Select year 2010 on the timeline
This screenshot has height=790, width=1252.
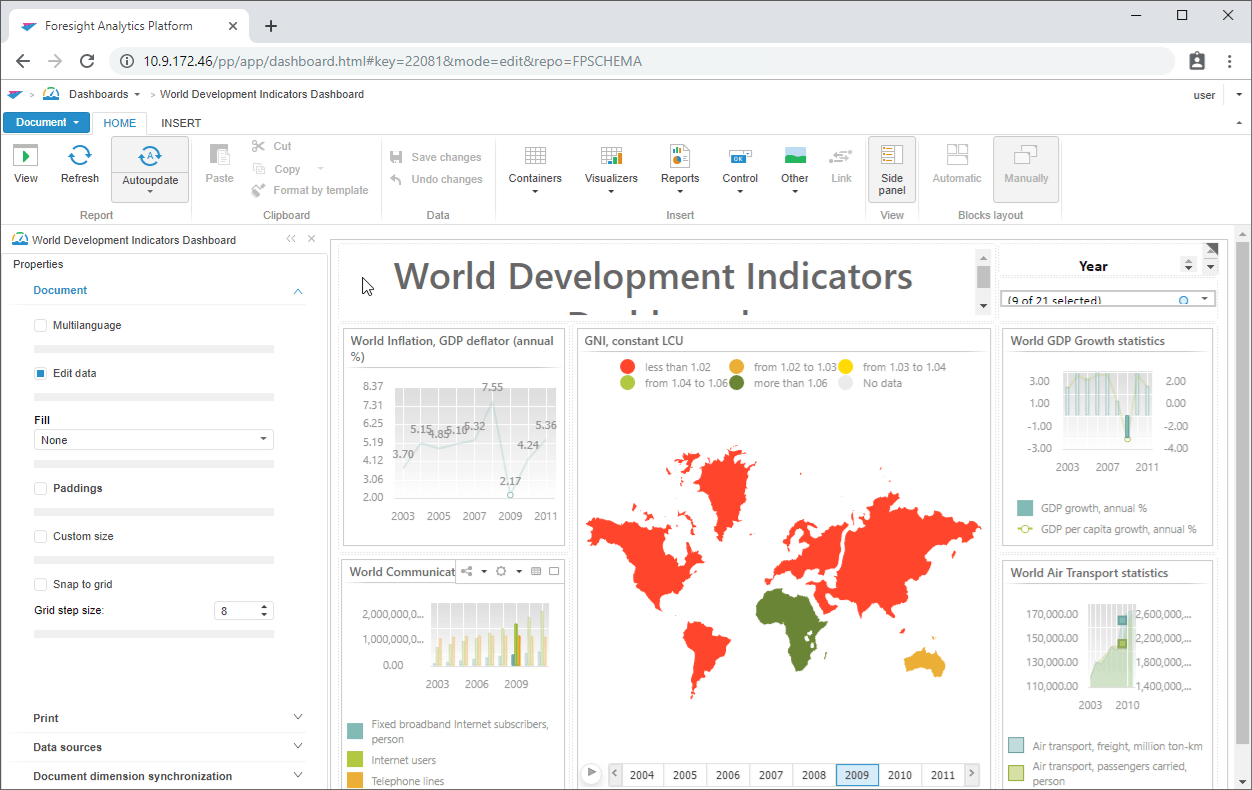900,775
